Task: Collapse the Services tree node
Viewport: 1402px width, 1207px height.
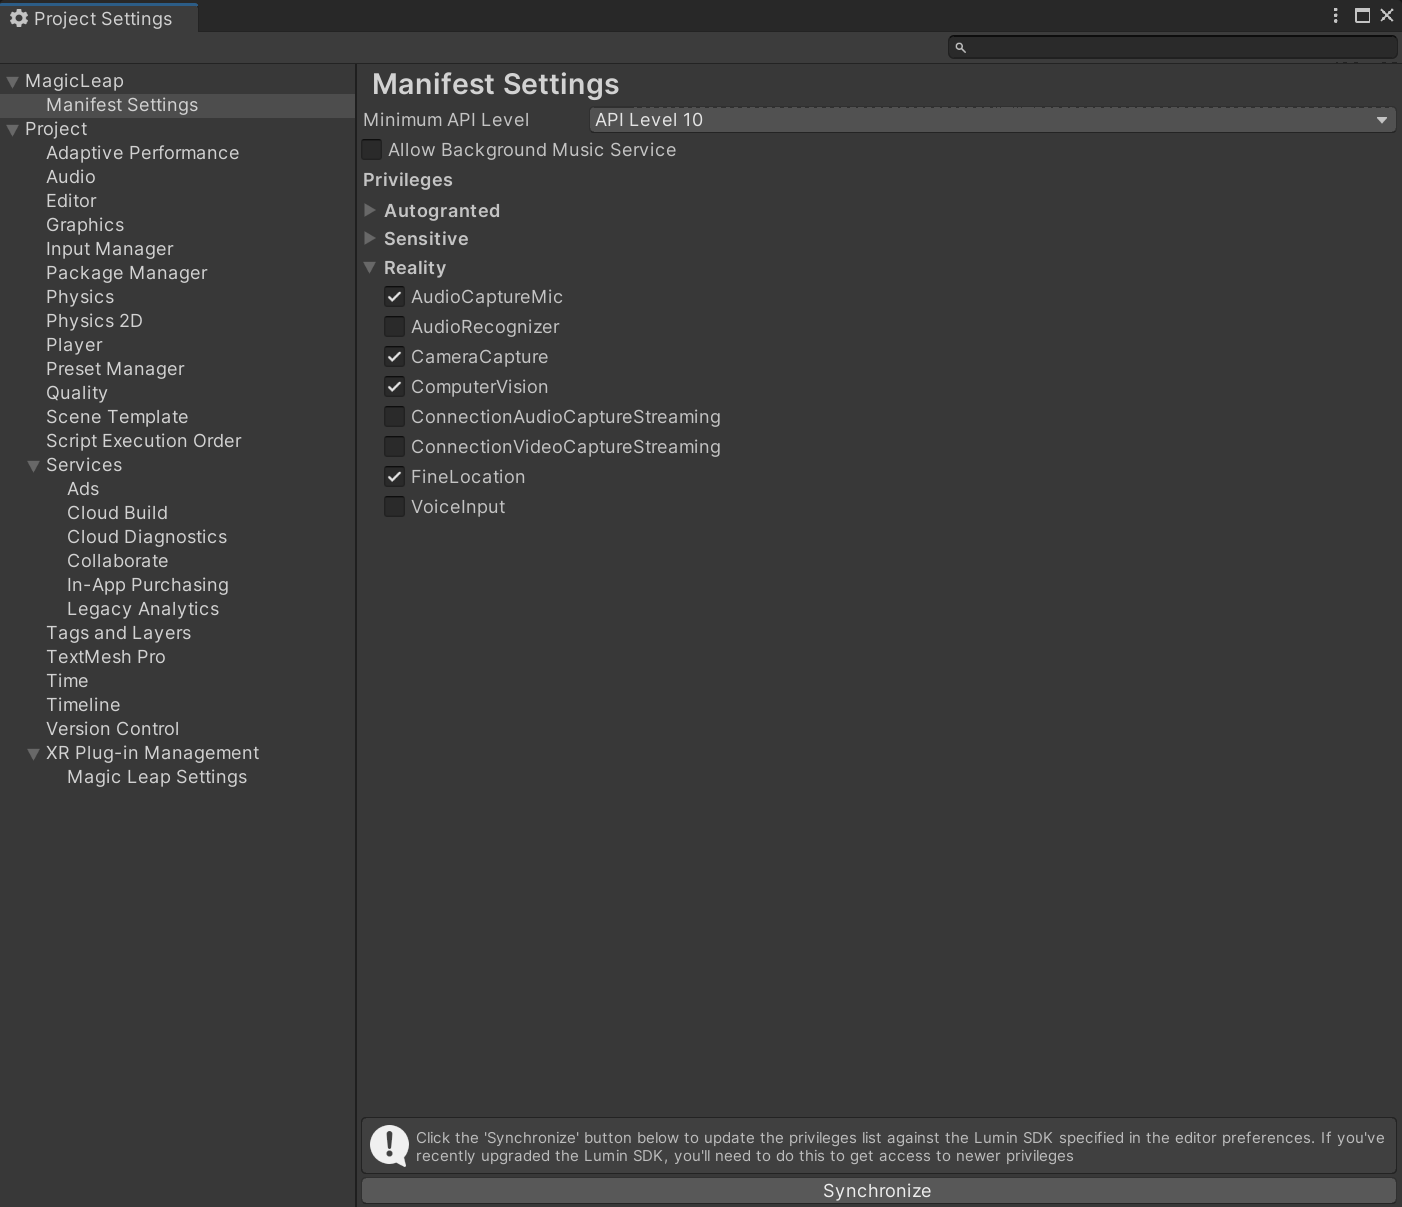Action: pos(33,466)
